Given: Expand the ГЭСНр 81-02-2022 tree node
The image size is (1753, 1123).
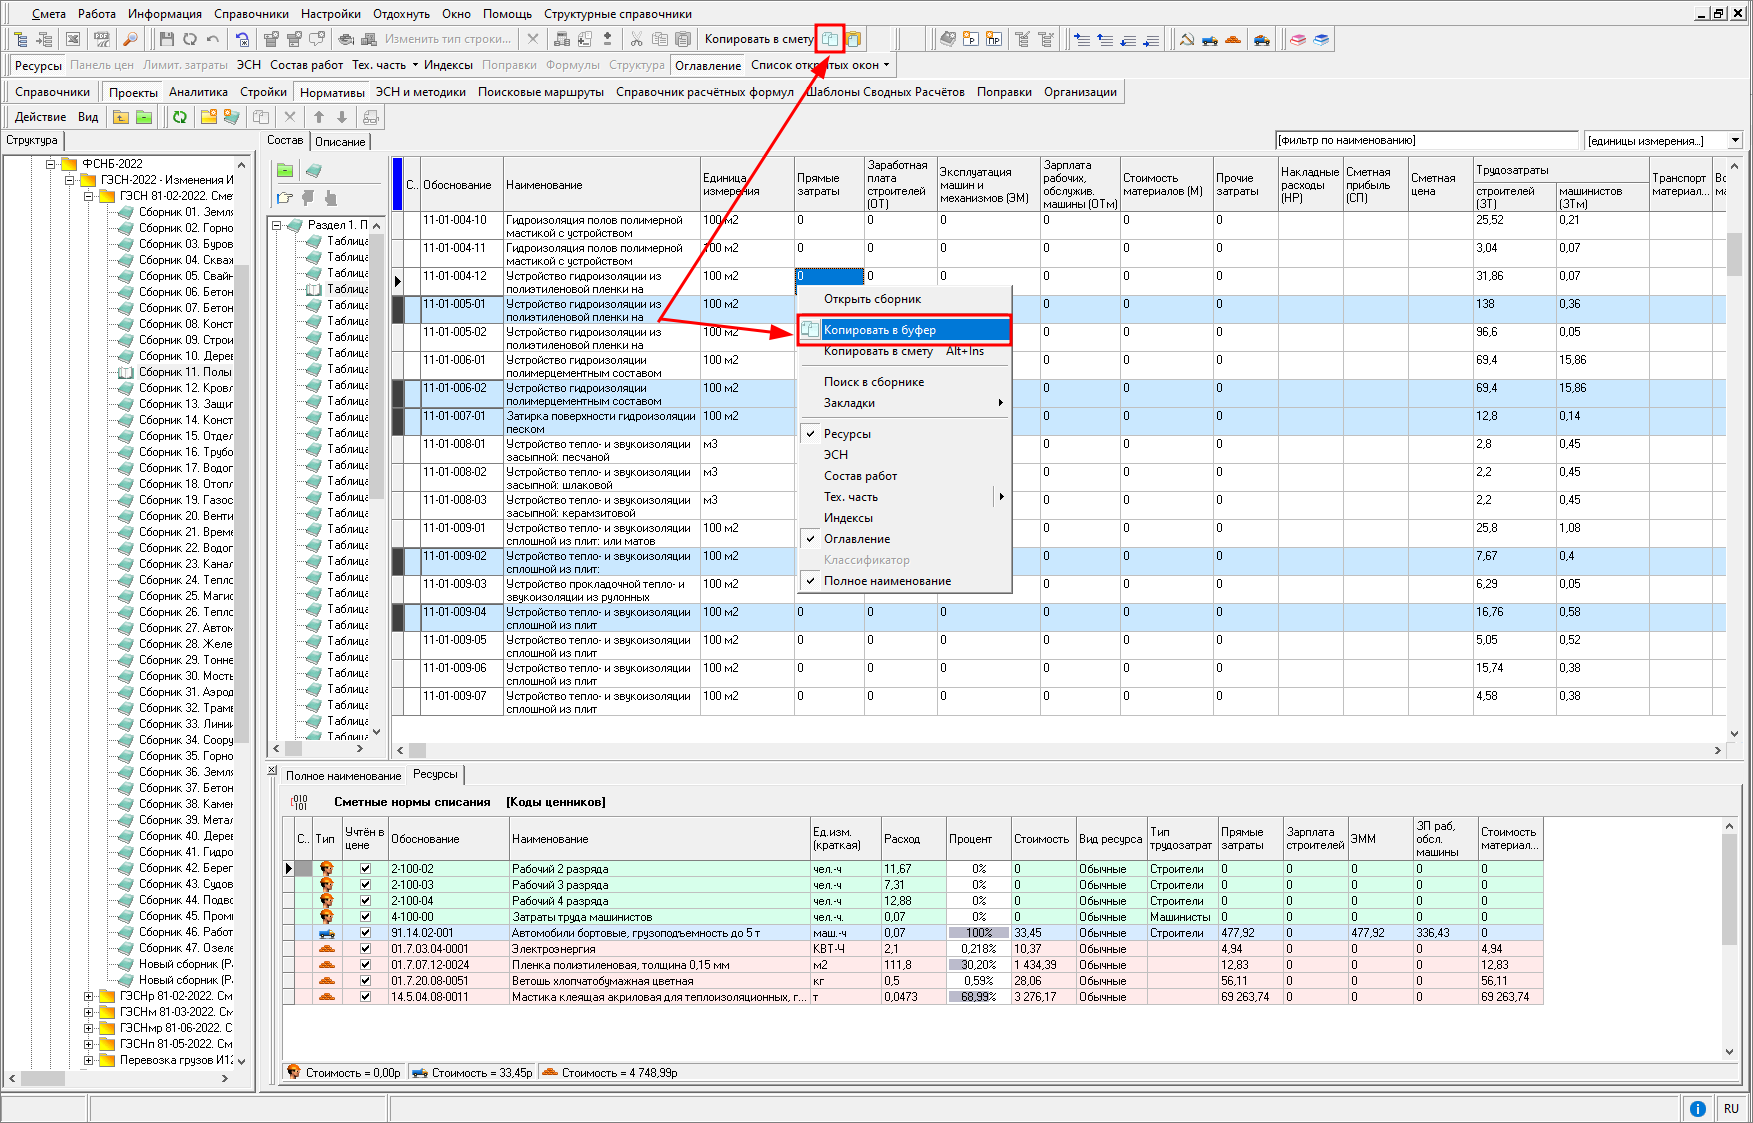Looking at the screenshot, I should coord(89,996).
